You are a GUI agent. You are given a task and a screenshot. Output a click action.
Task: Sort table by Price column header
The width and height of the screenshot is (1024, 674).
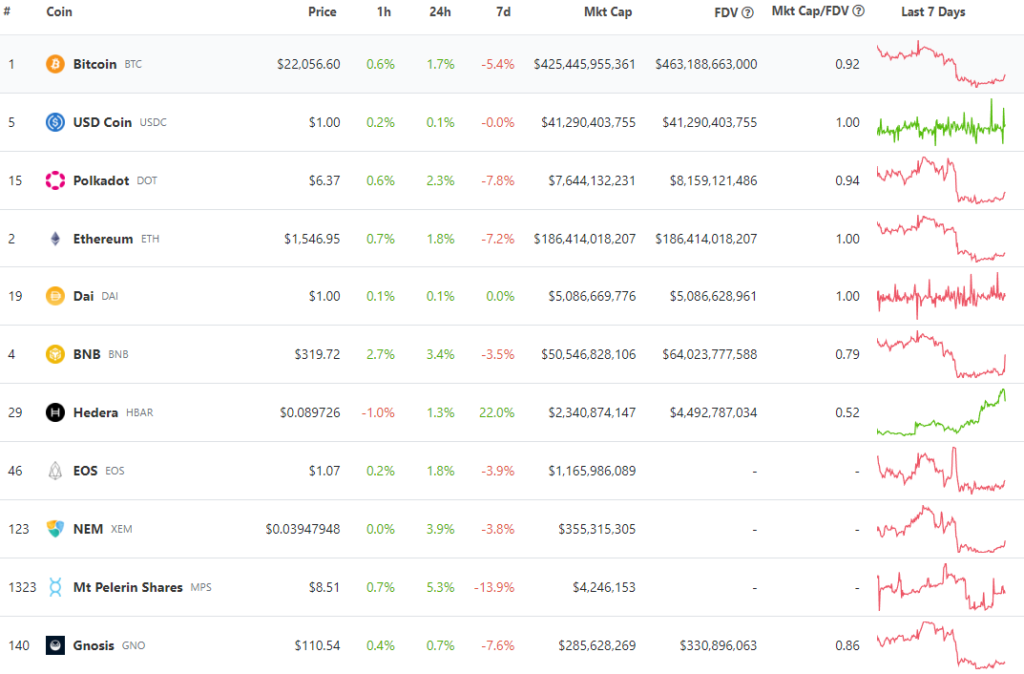pos(322,12)
